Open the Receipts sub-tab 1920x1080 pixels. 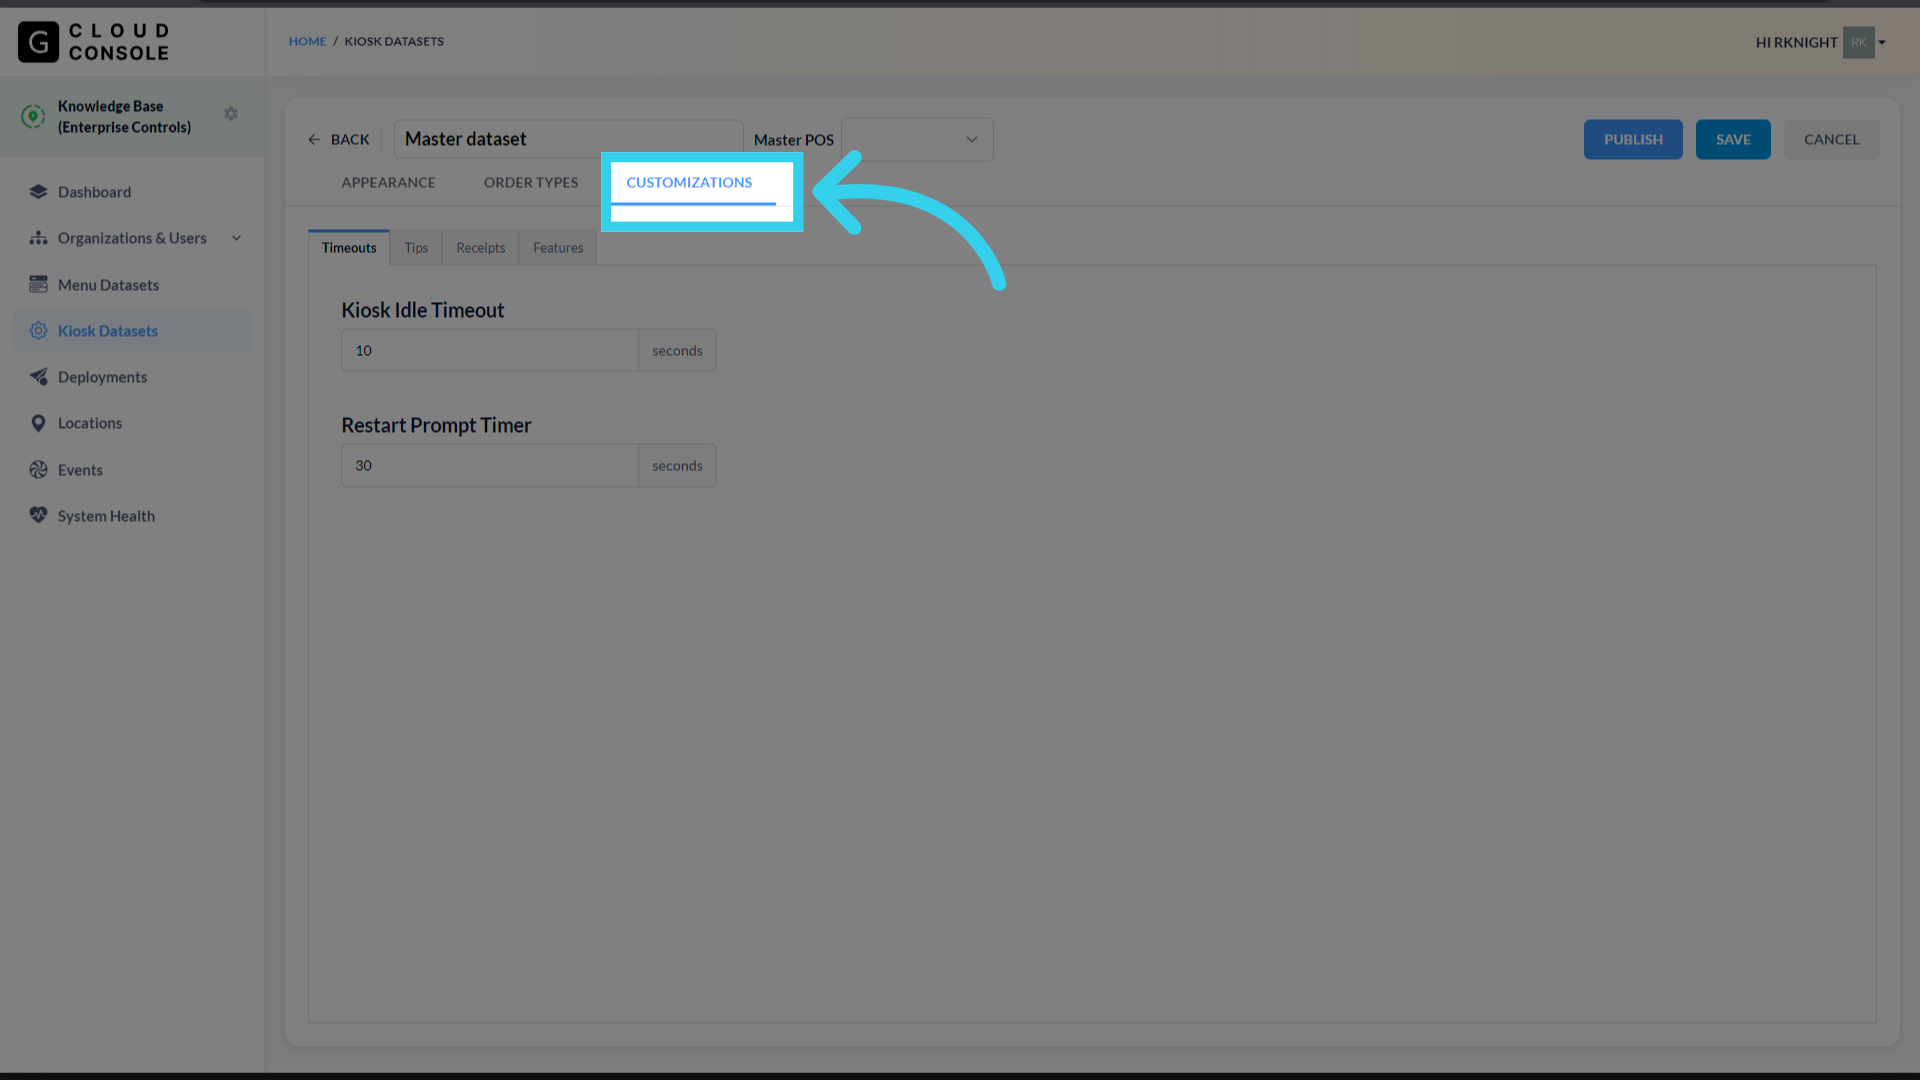[481, 248]
